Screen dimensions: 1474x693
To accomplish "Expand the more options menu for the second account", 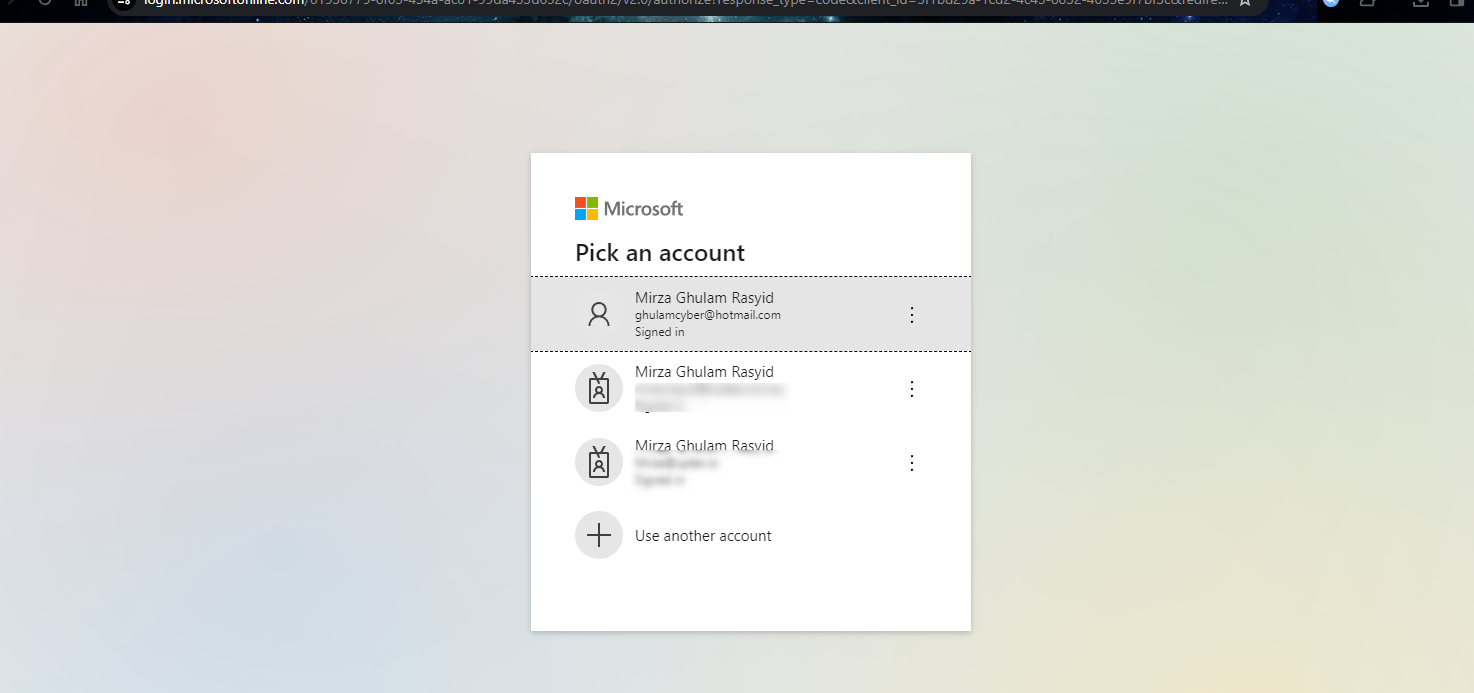I will [x=911, y=389].
